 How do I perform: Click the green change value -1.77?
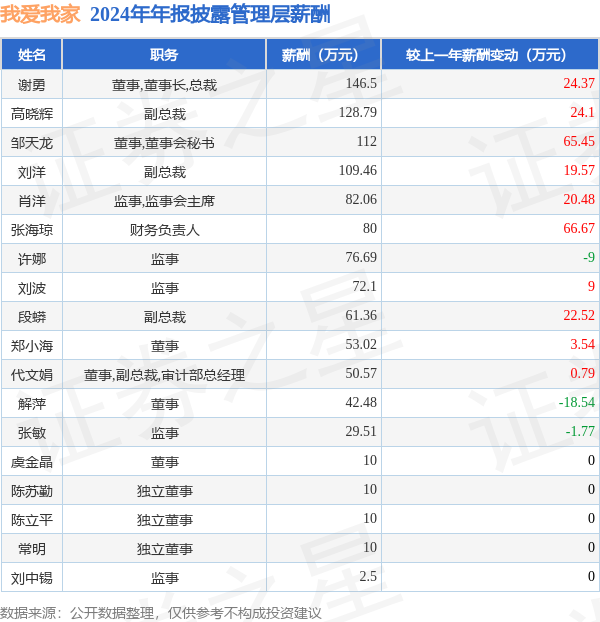click(580, 431)
